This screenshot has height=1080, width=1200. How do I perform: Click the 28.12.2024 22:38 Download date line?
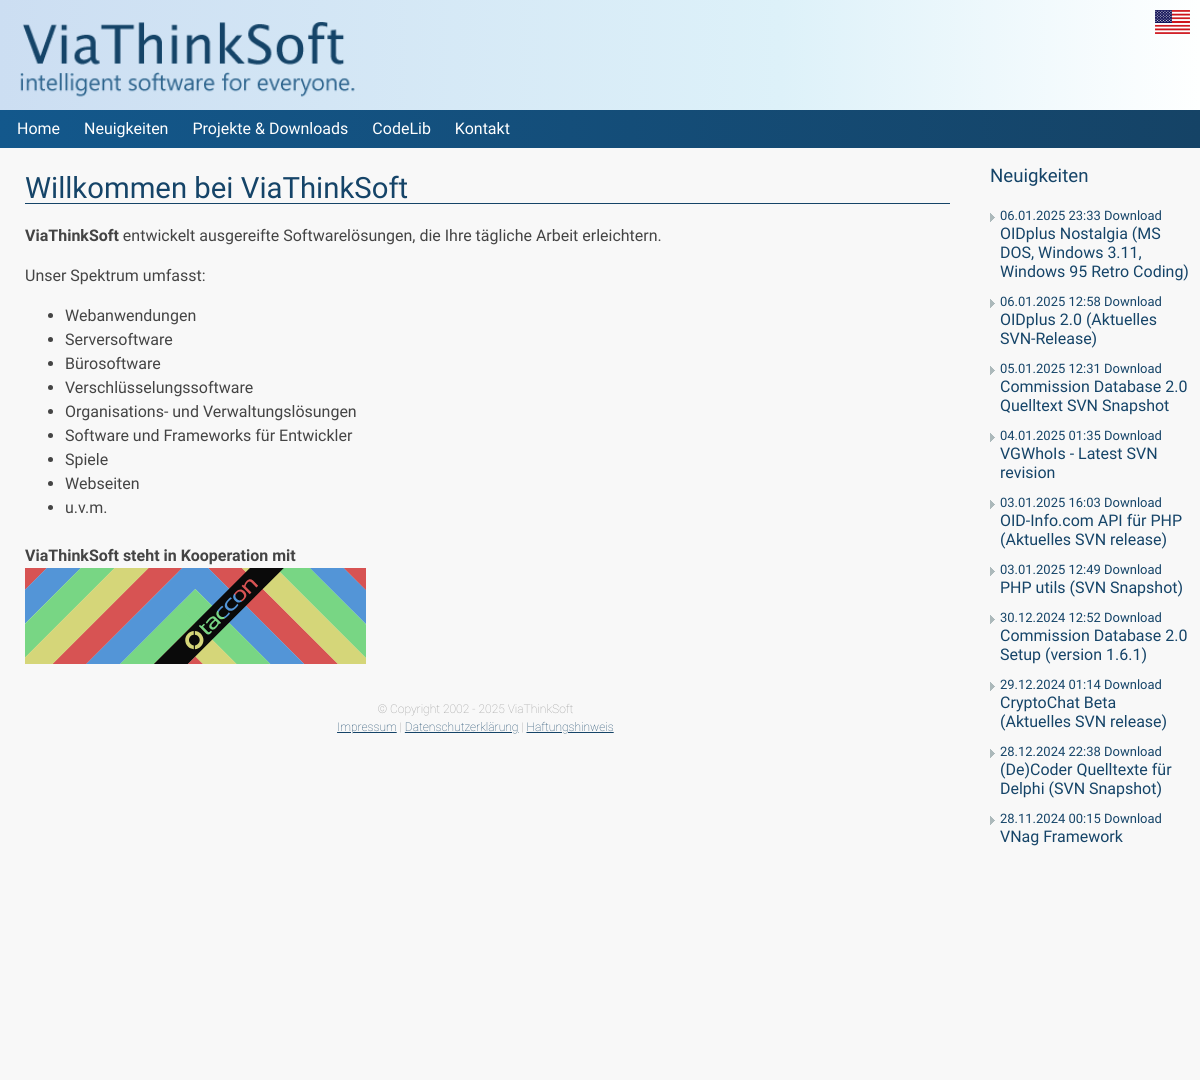pyautogui.click(x=1081, y=752)
